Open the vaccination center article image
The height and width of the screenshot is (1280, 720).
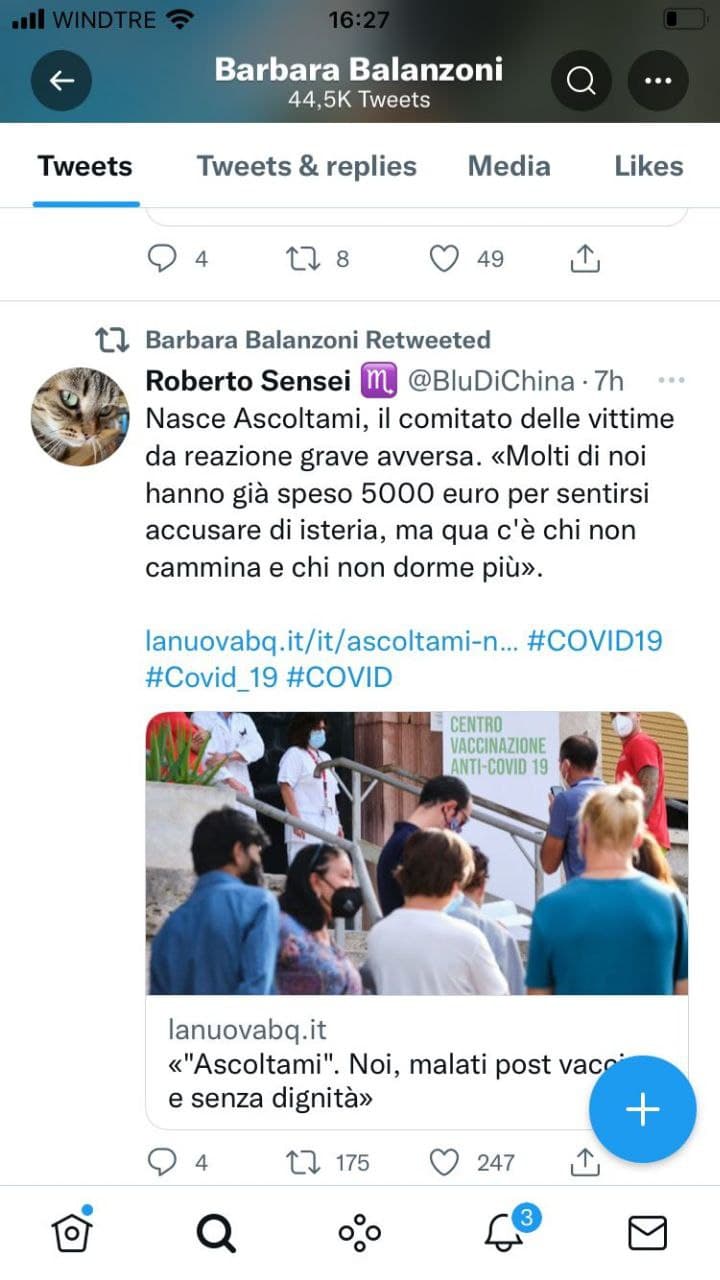pyautogui.click(x=417, y=853)
